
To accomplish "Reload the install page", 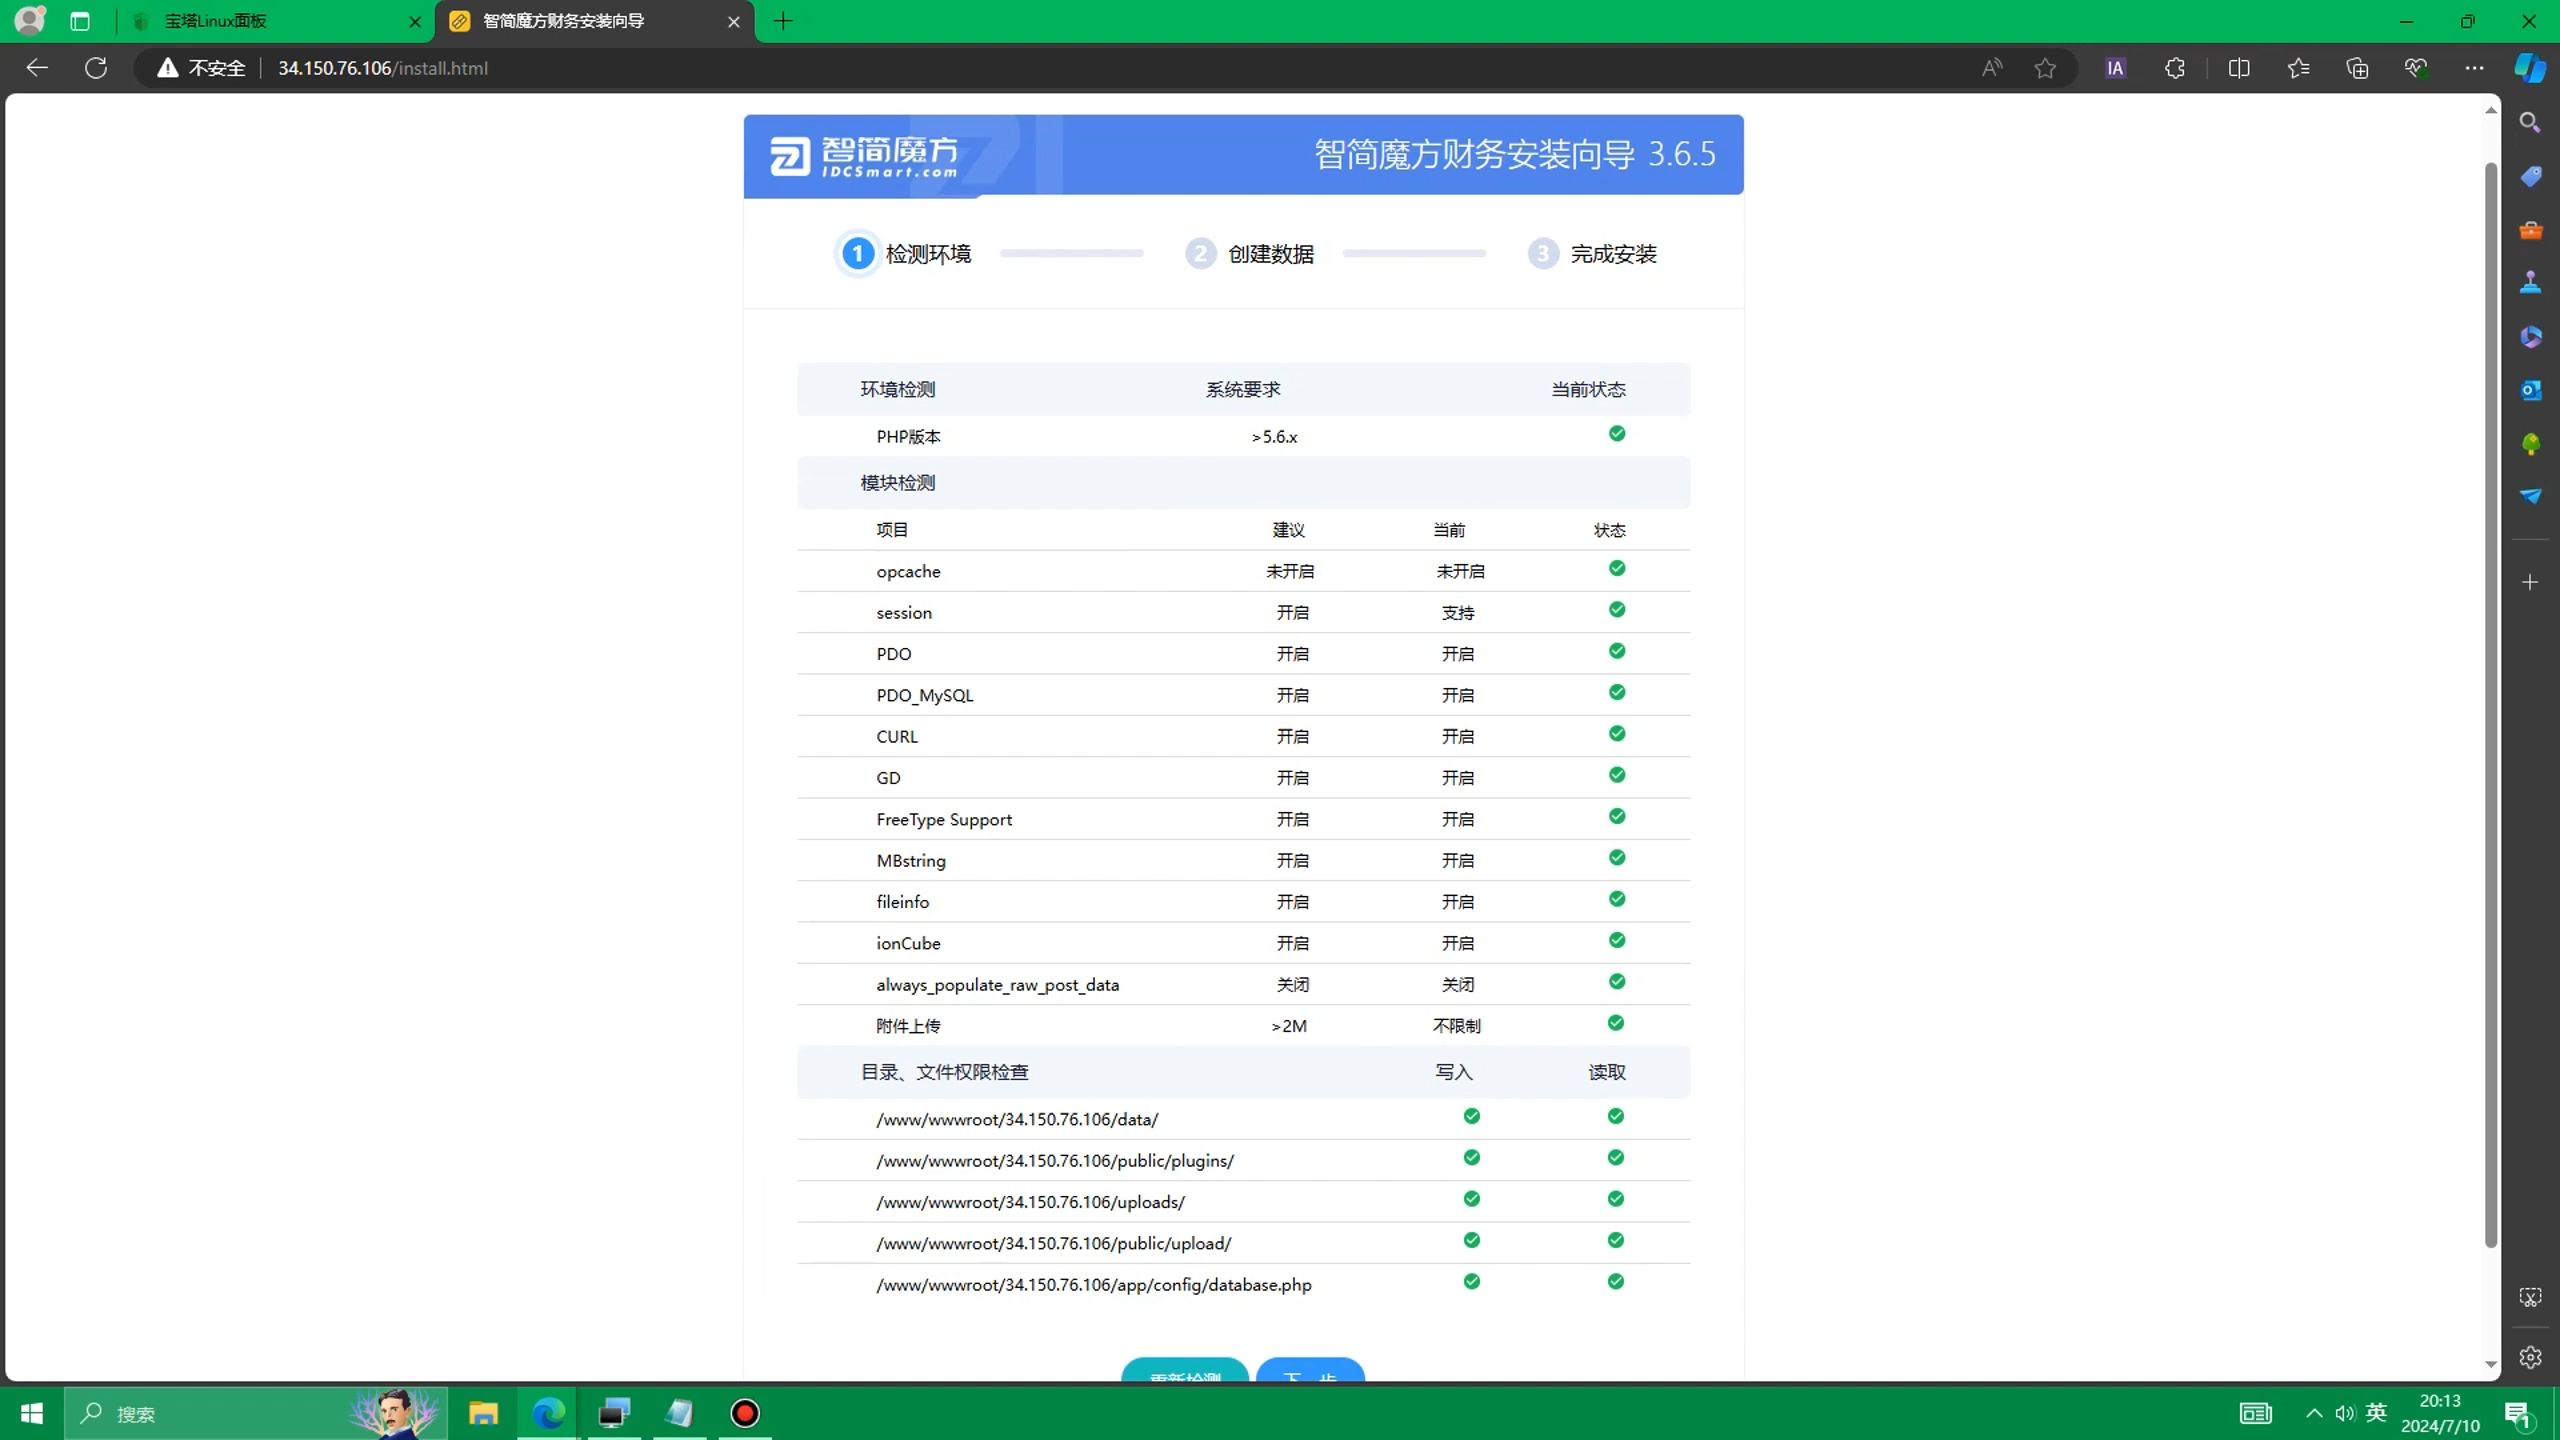I will tap(96, 68).
